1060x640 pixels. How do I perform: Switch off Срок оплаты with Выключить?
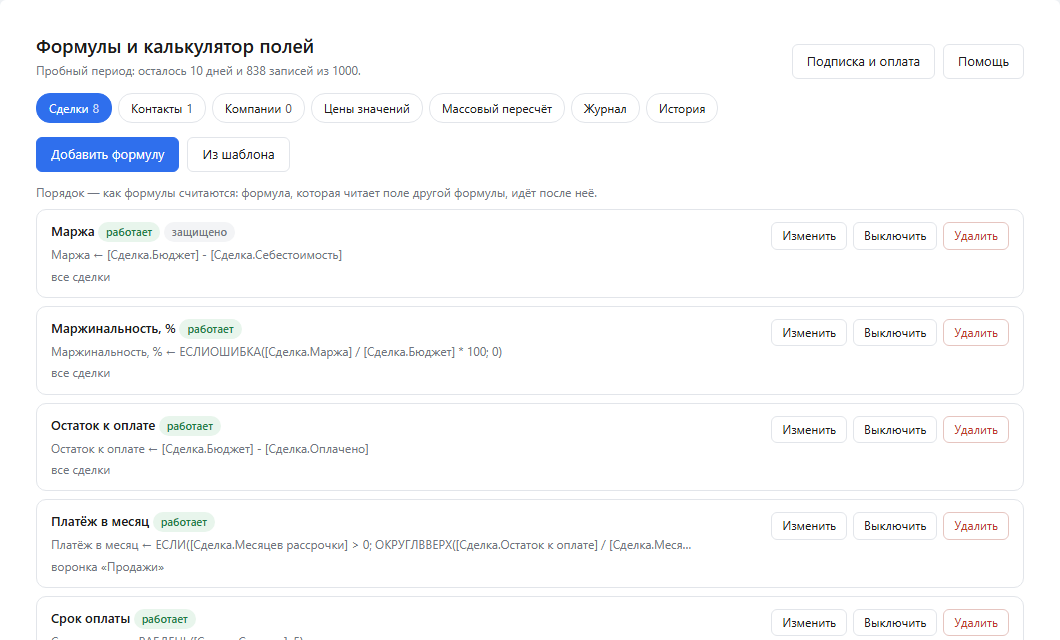pyautogui.click(x=895, y=623)
